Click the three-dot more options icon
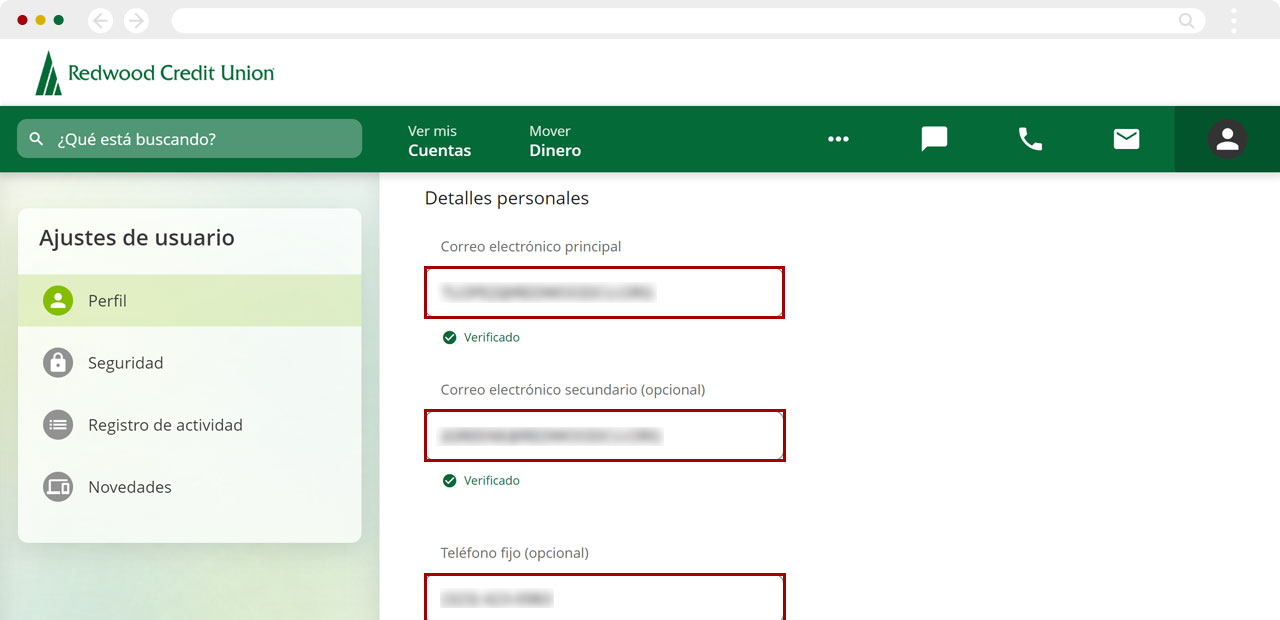Viewport: 1280px width, 620px height. pyautogui.click(x=838, y=139)
